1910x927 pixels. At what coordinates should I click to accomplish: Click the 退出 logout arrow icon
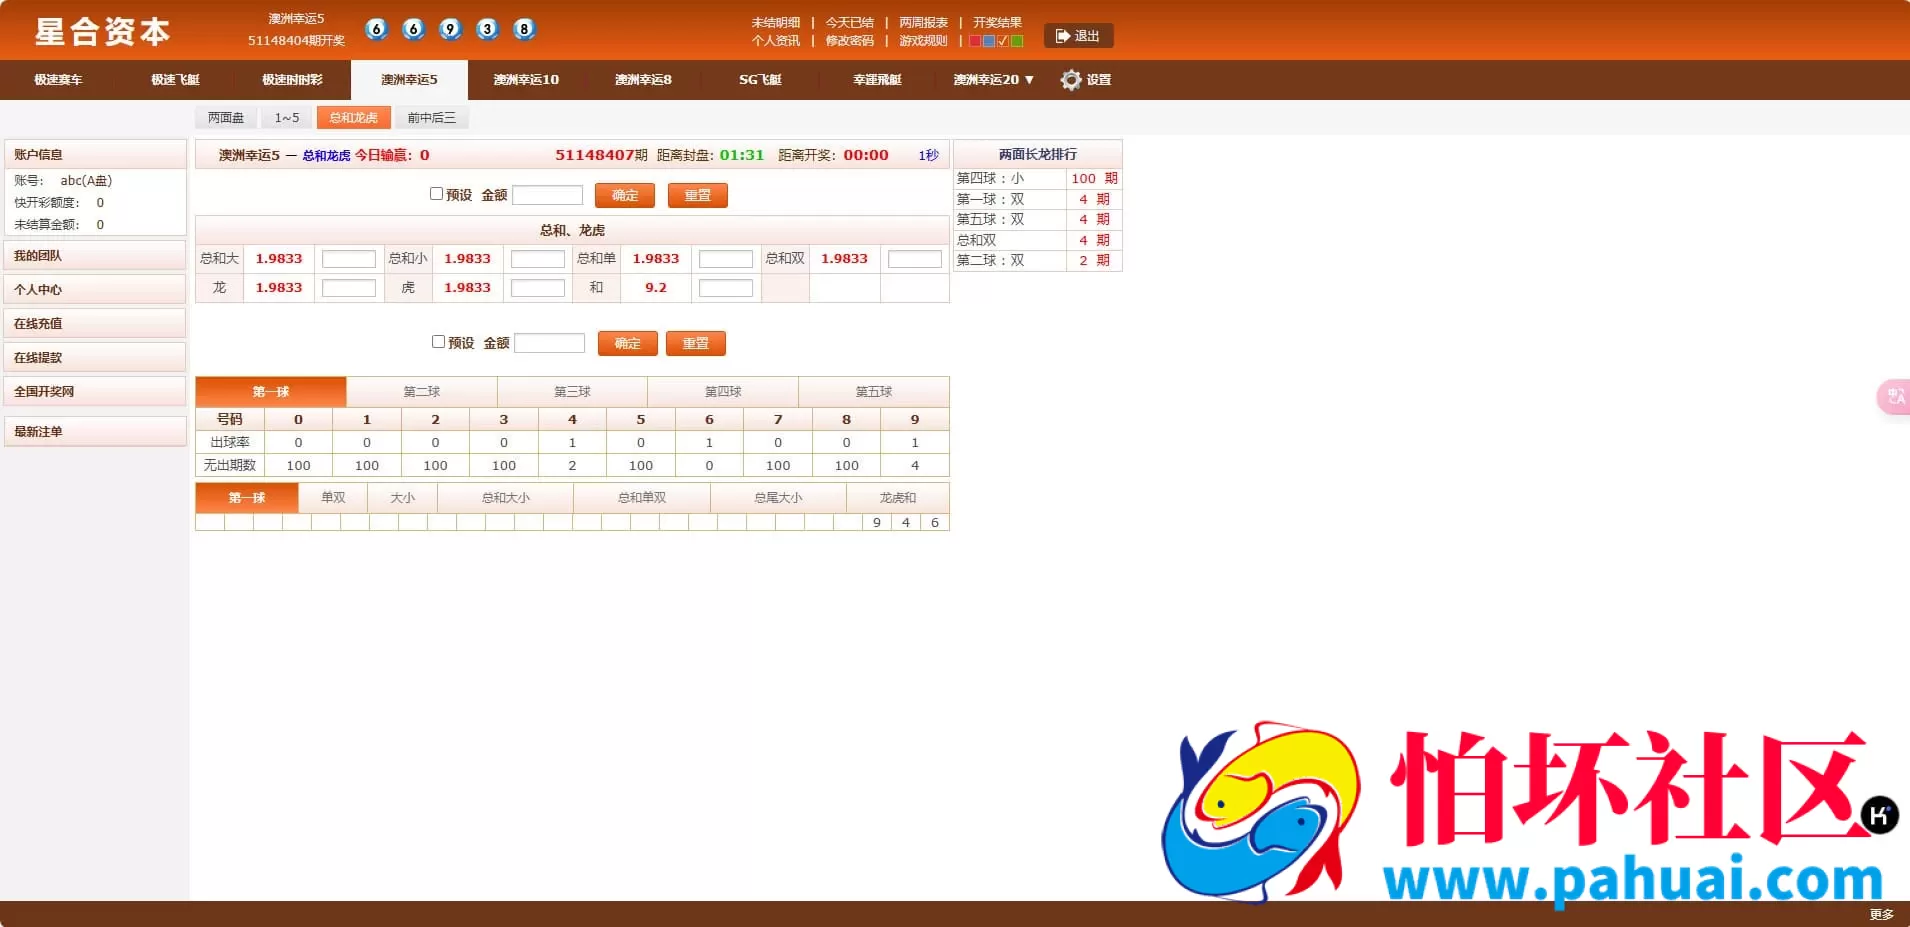click(x=1063, y=36)
